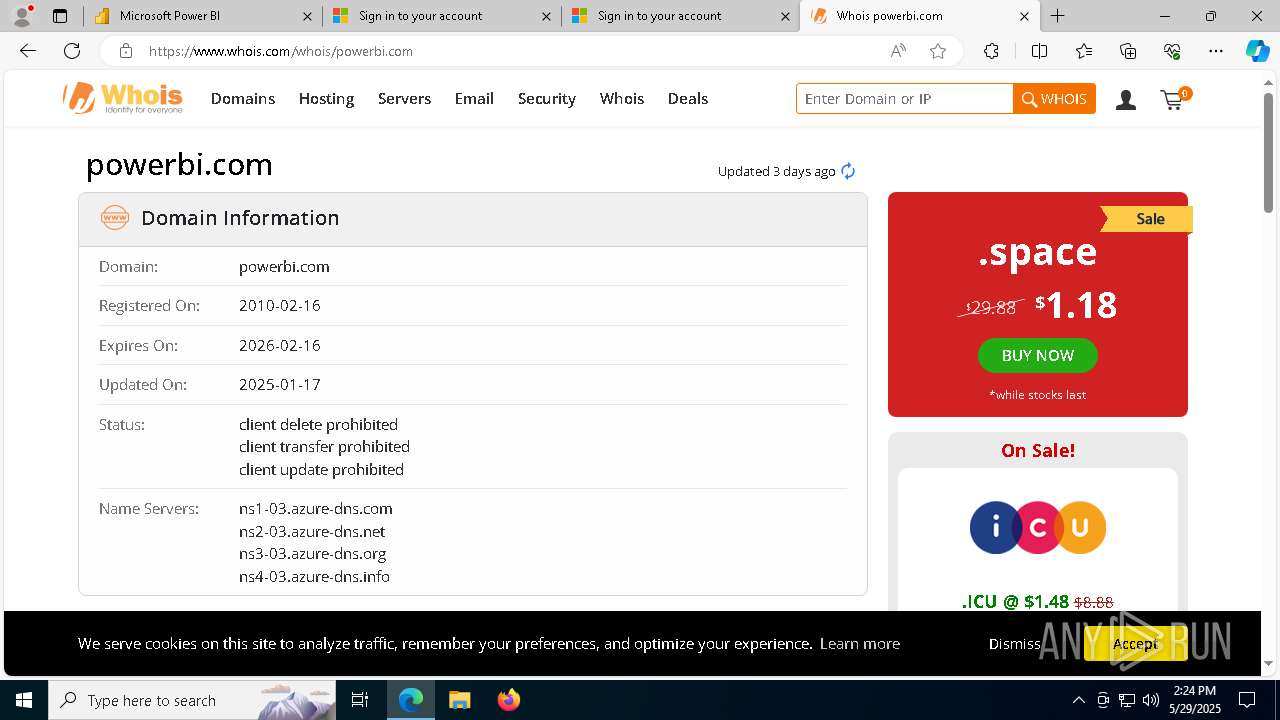Click the Whois logo
The width and height of the screenshot is (1280, 720).
tap(123, 98)
